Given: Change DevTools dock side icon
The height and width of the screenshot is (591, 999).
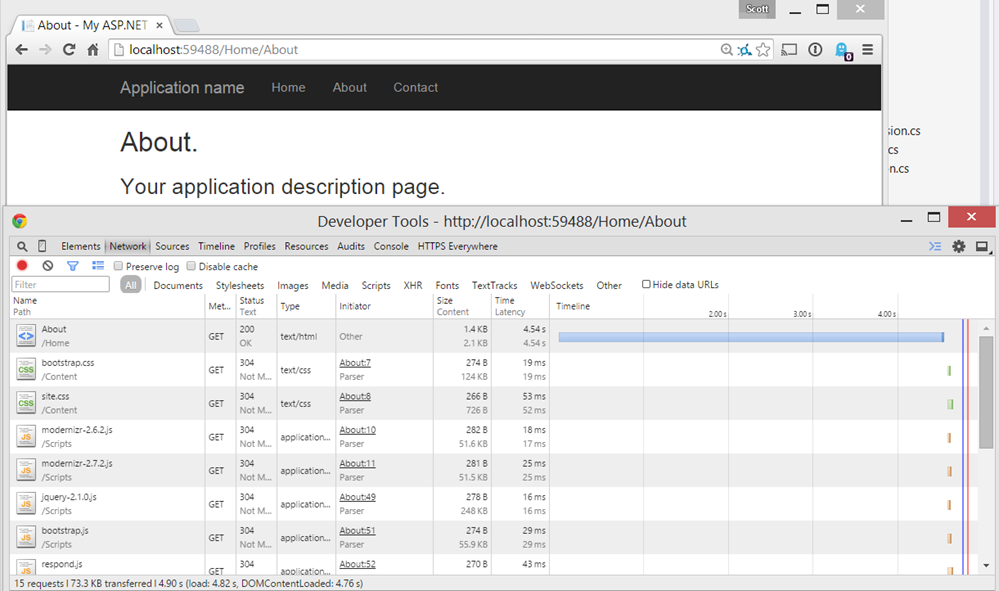Looking at the screenshot, I should pyautogui.click(x=982, y=246).
